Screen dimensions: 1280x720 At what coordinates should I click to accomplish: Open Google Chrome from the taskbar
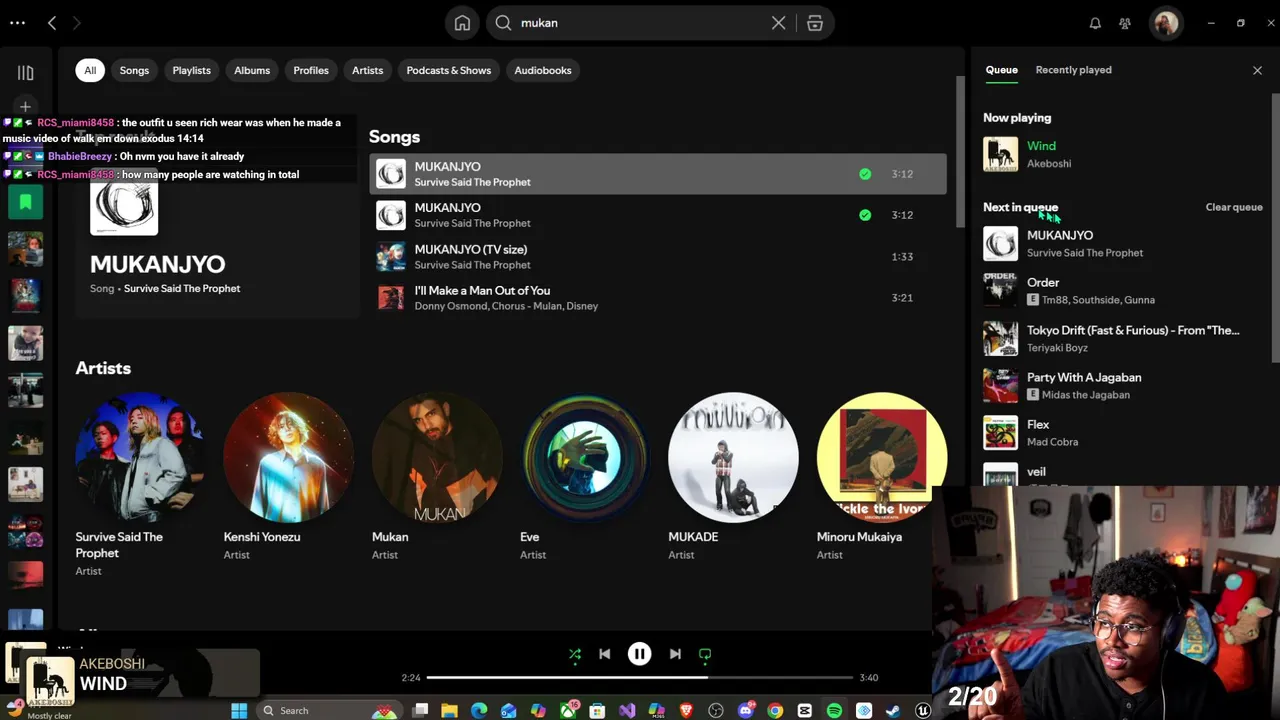775,711
